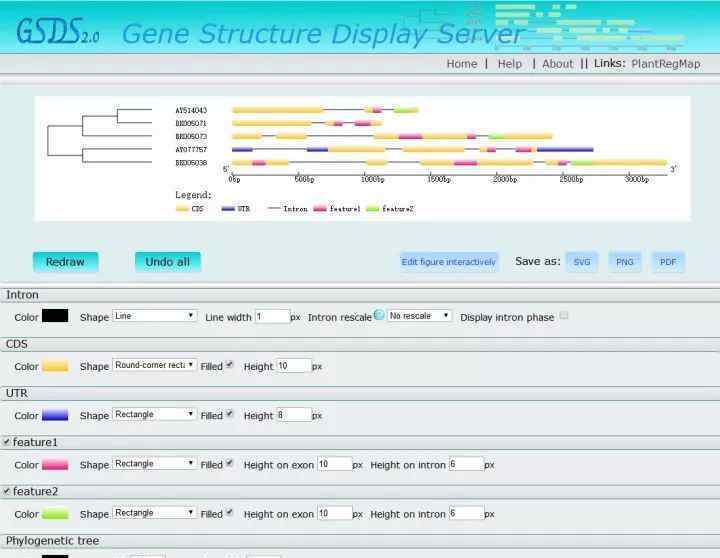Click the Intron legend entry
The height and width of the screenshot is (558, 720).
click(288, 209)
